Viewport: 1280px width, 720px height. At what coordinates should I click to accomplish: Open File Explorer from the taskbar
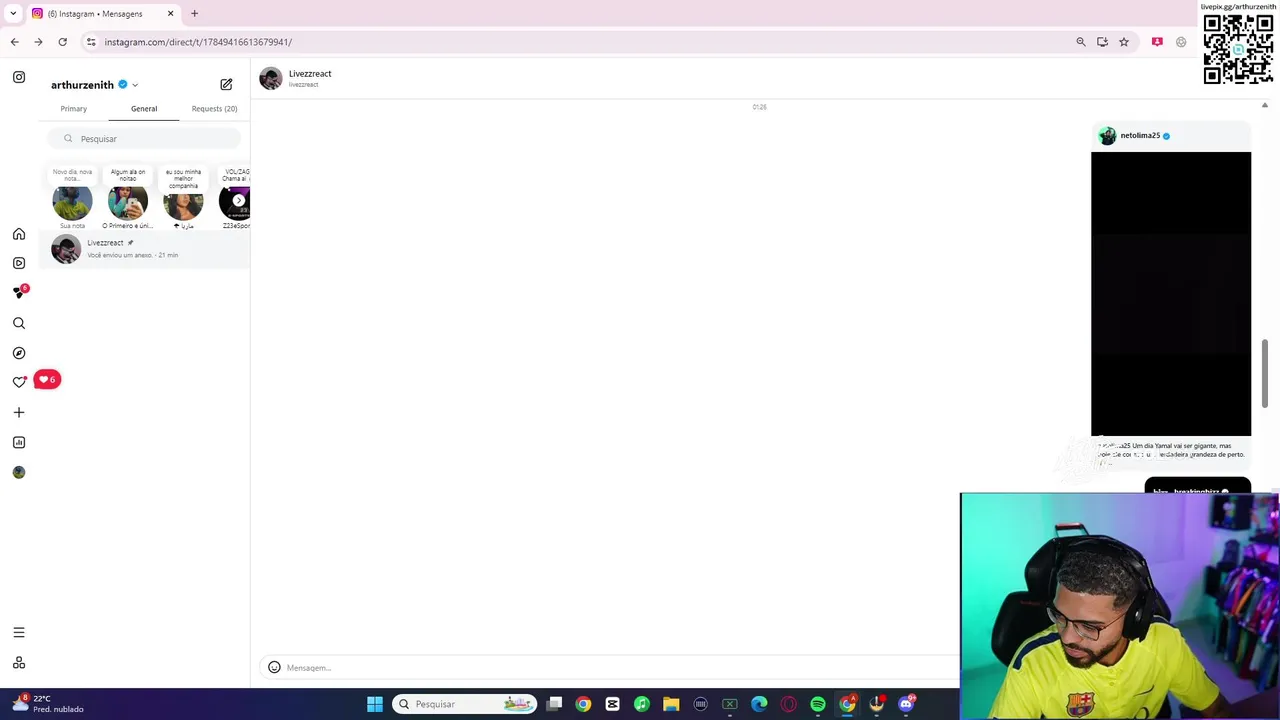pos(671,704)
